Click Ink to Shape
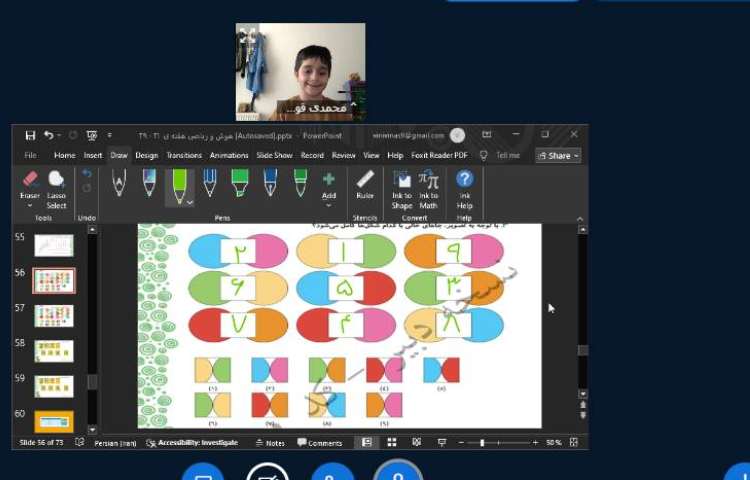The image size is (750, 480). click(402, 189)
